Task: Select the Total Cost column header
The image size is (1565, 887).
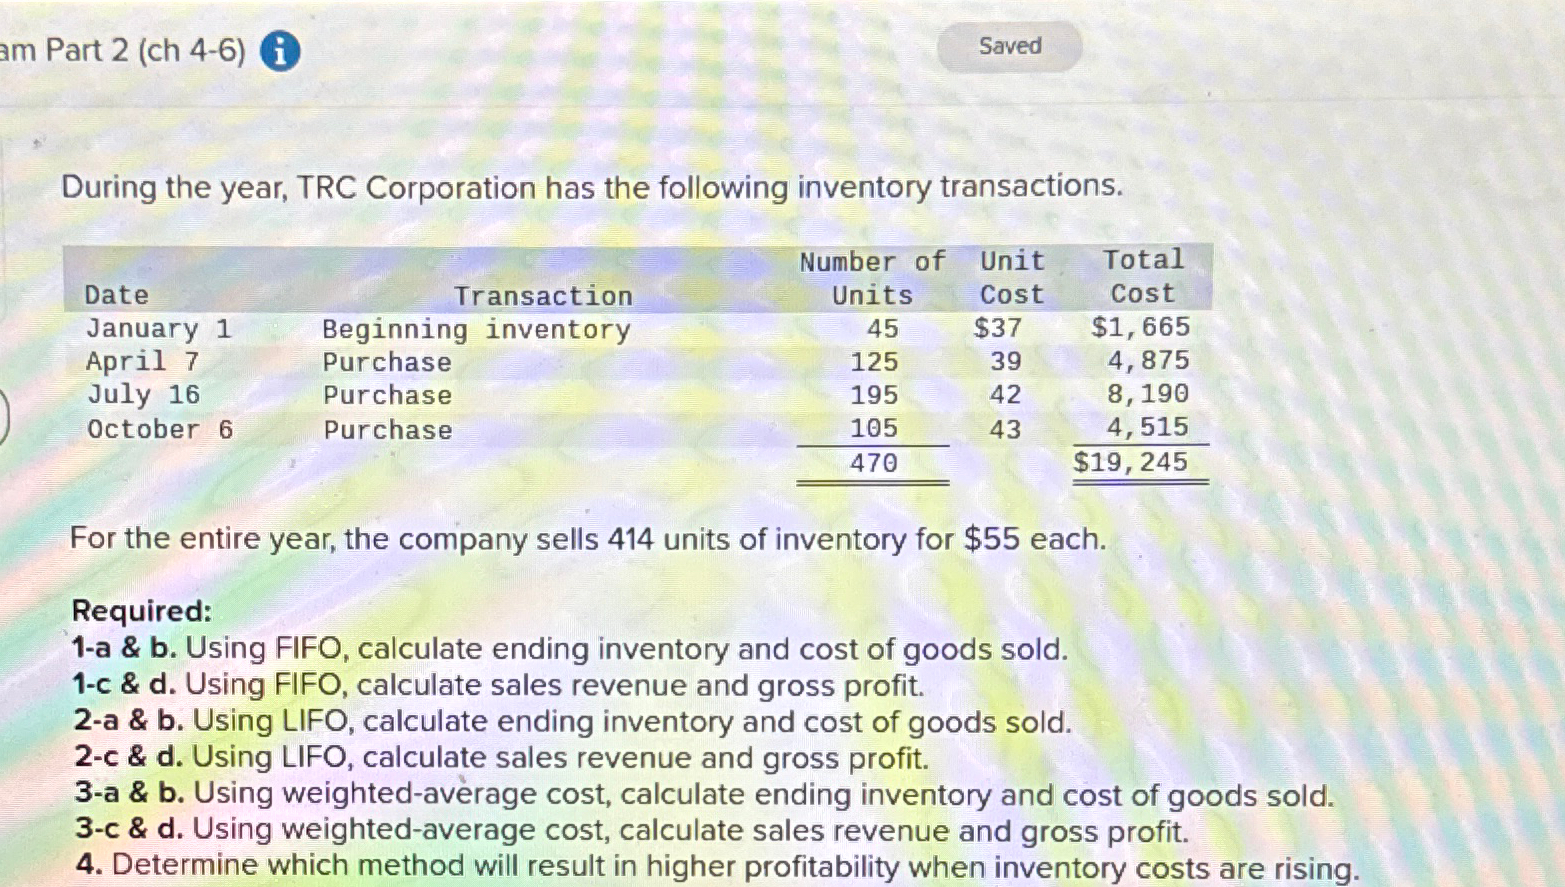Action: pos(1141,277)
